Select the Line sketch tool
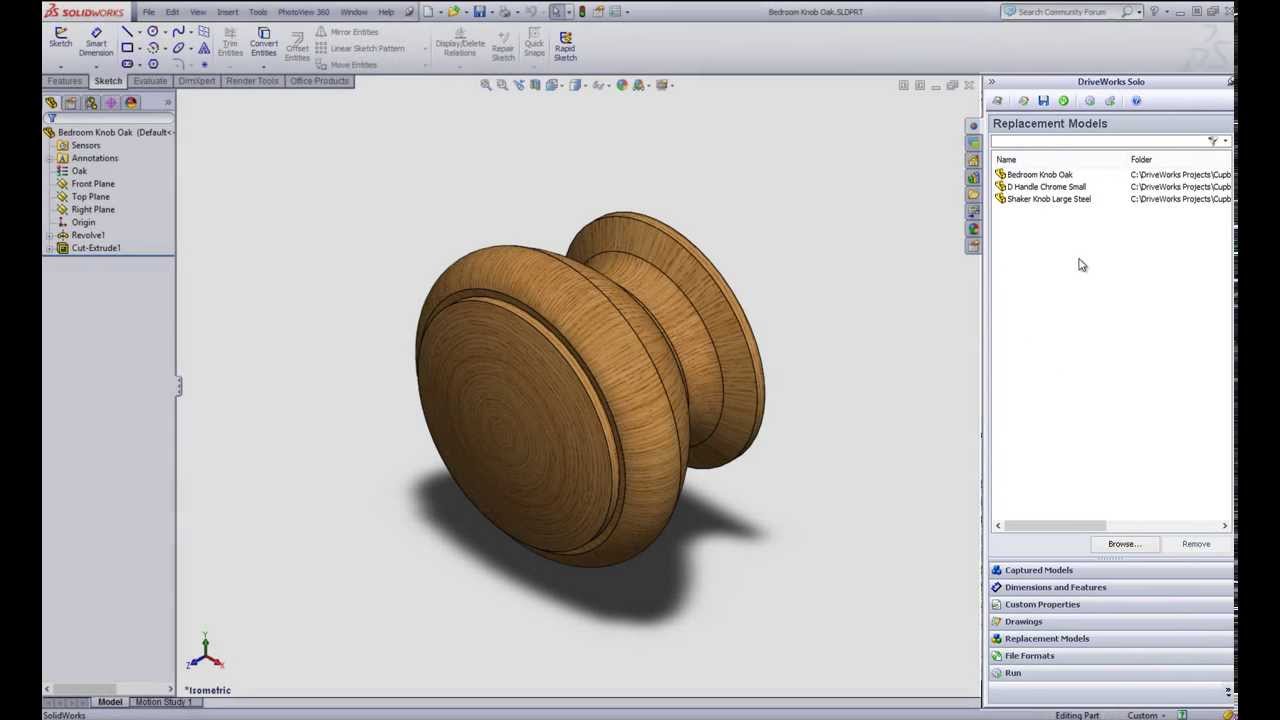This screenshot has height=720, width=1280. pos(127,32)
